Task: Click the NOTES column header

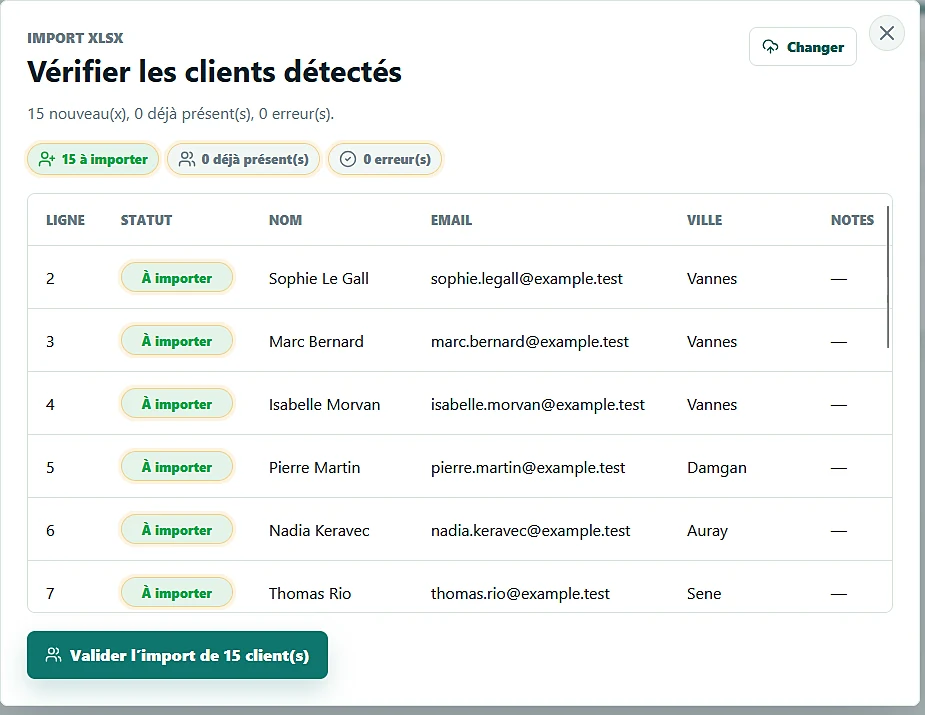Action: coord(852,220)
